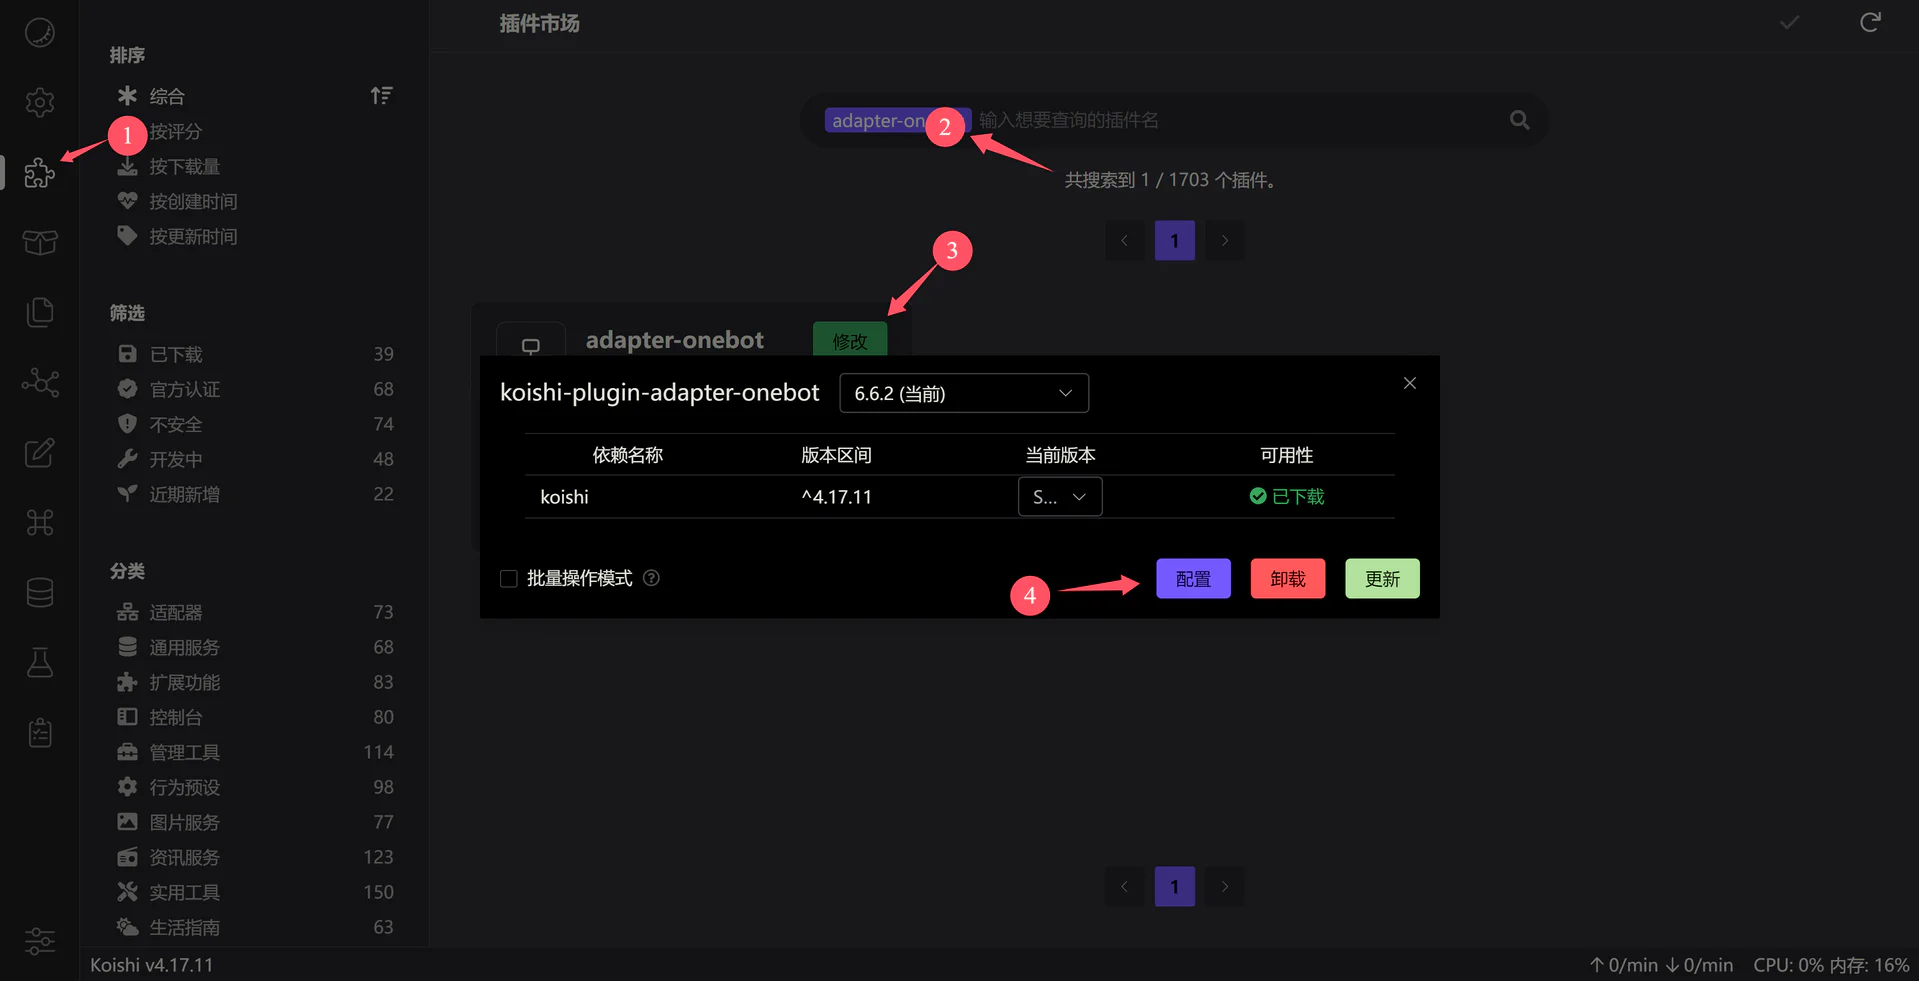Open the graph network icon in sidebar

click(x=40, y=382)
